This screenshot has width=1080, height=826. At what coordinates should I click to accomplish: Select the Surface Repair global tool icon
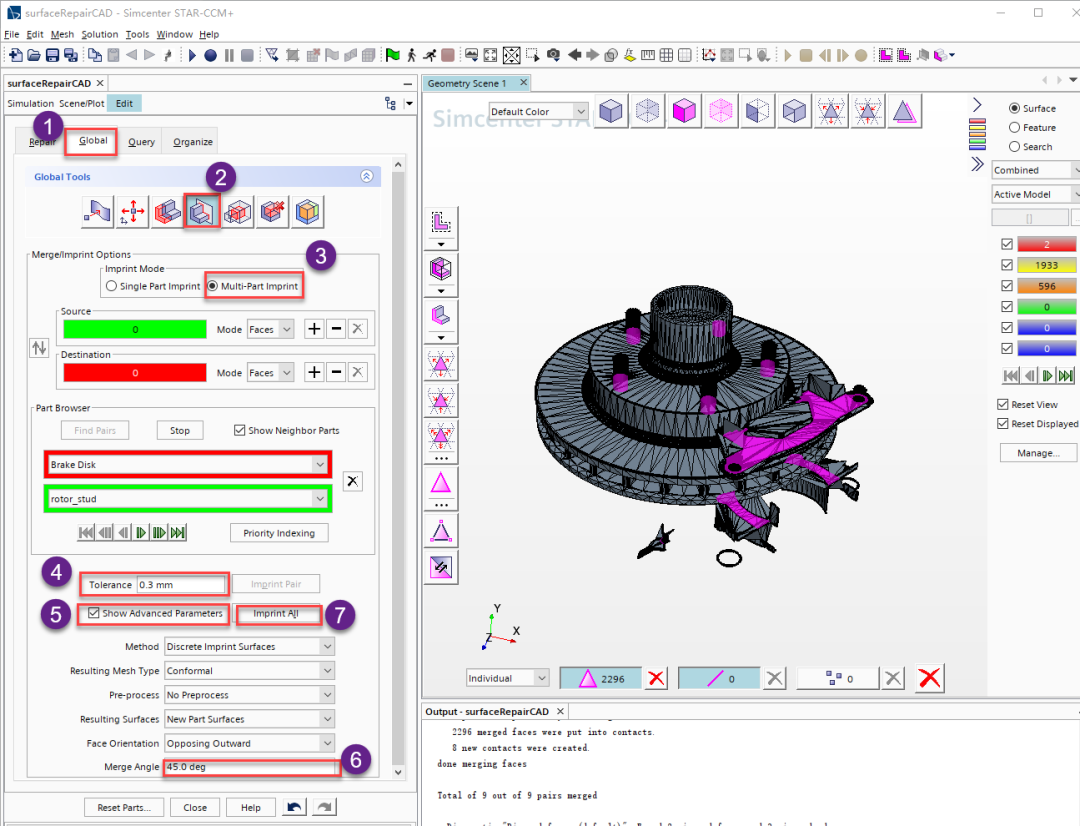point(97,211)
